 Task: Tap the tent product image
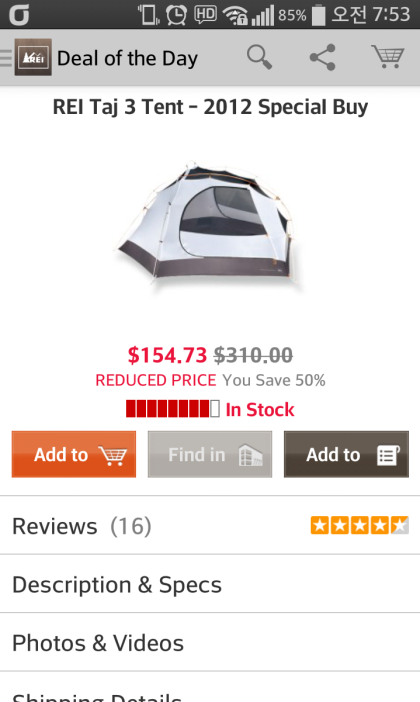coord(208,225)
